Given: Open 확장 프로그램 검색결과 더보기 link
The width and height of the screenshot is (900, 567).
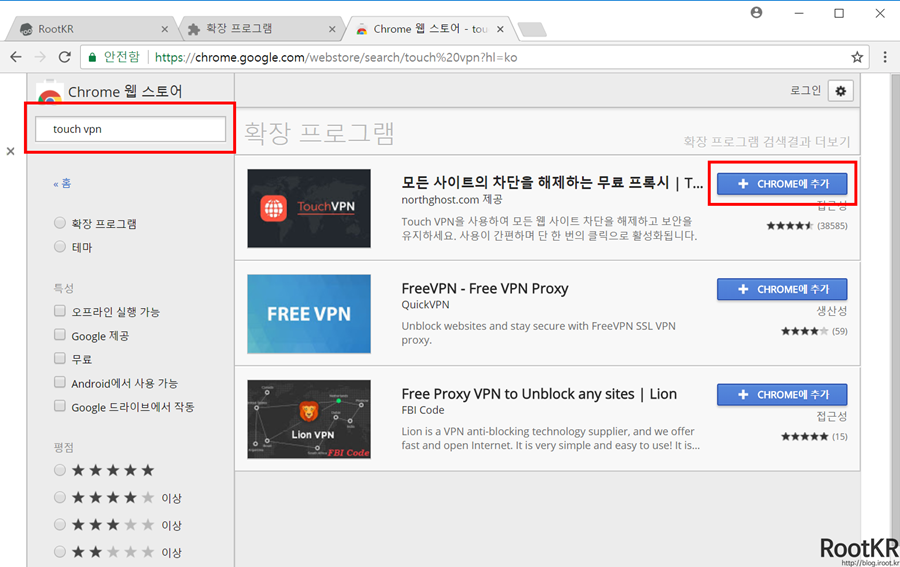Looking at the screenshot, I should point(766,141).
